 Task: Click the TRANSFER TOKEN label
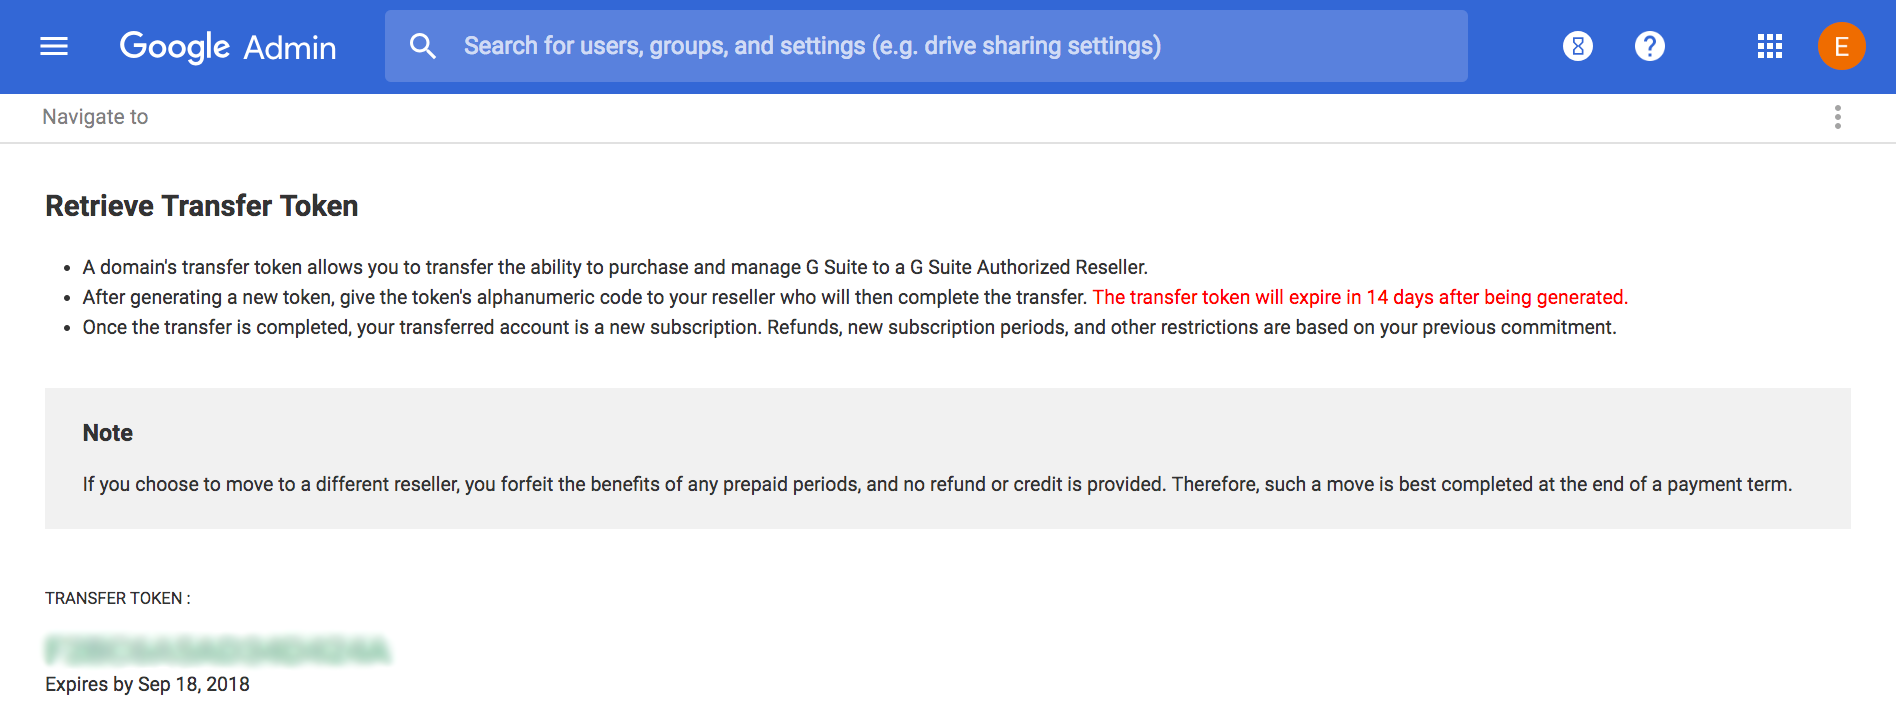tap(117, 598)
